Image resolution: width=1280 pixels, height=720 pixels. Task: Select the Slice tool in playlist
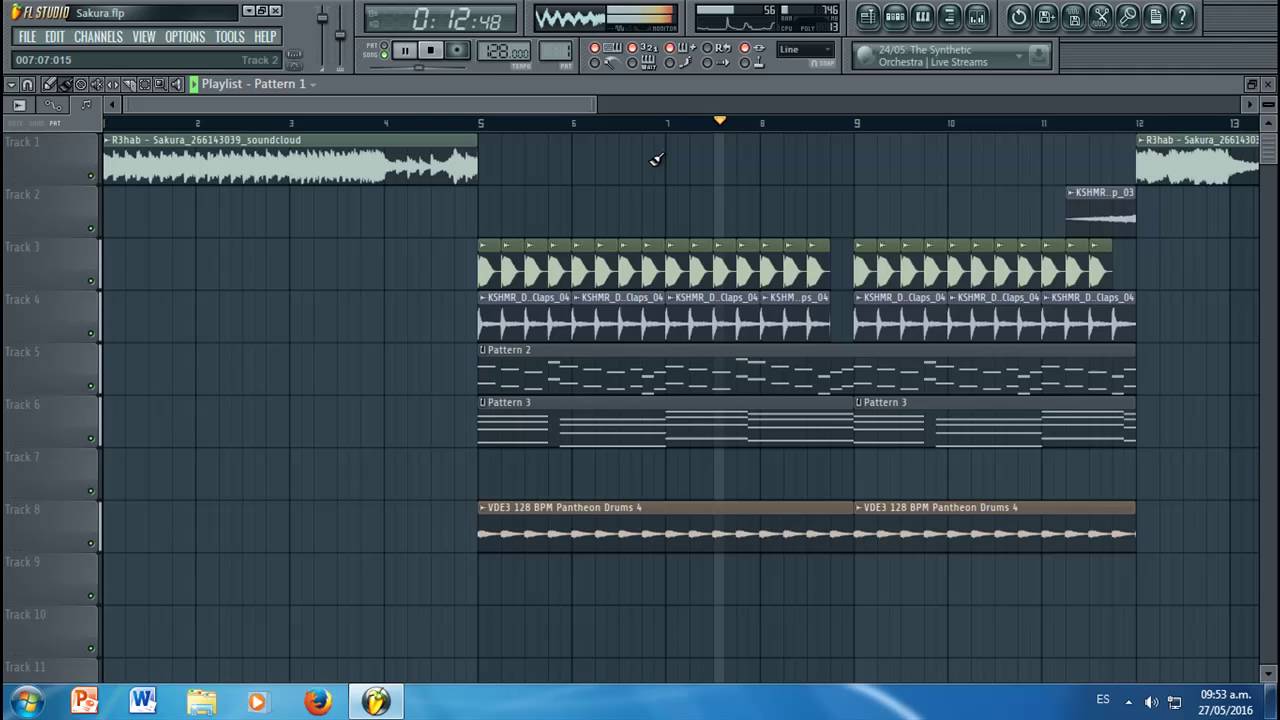pos(128,84)
